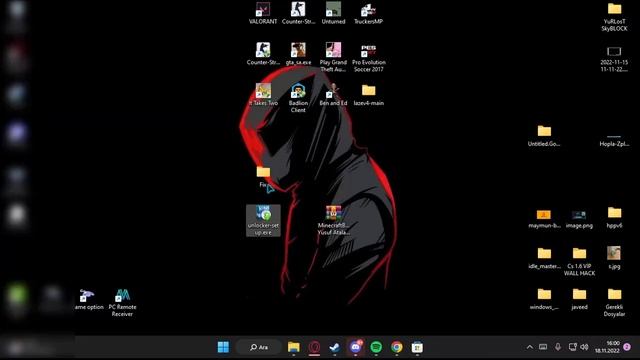Select the javeed folder

(x=579, y=299)
